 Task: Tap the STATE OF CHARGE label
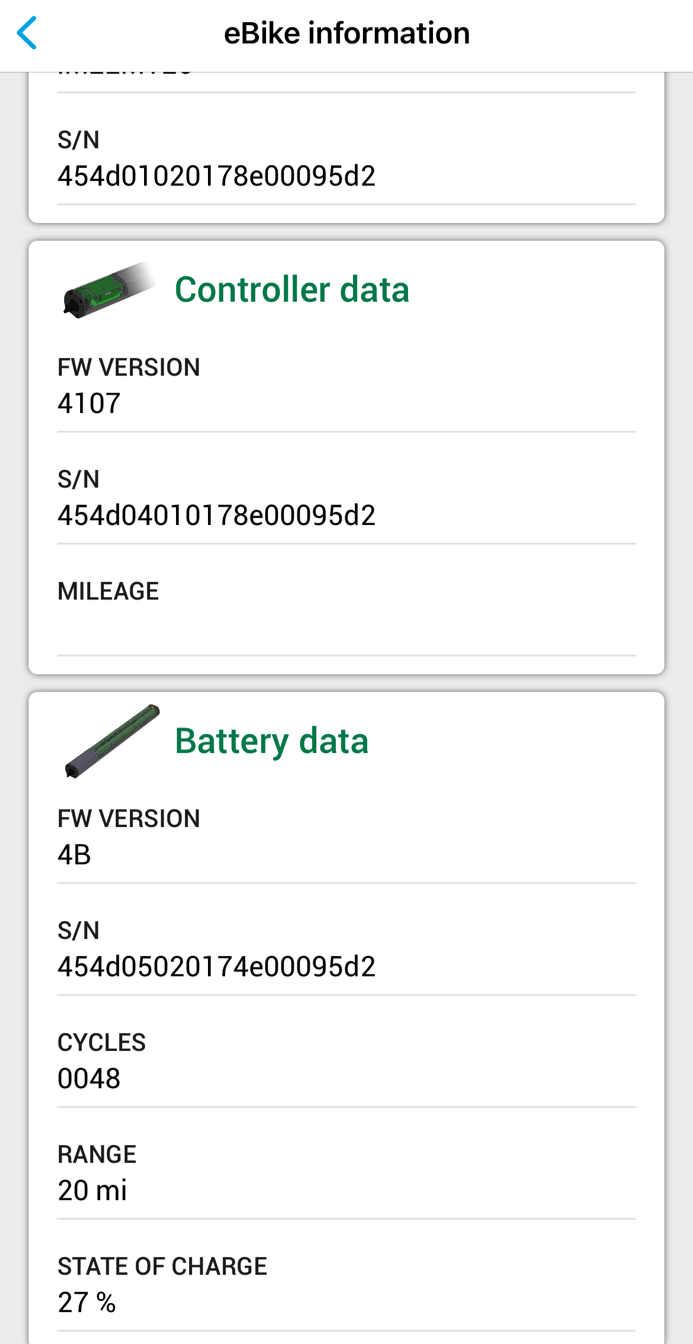click(x=163, y=1266)
